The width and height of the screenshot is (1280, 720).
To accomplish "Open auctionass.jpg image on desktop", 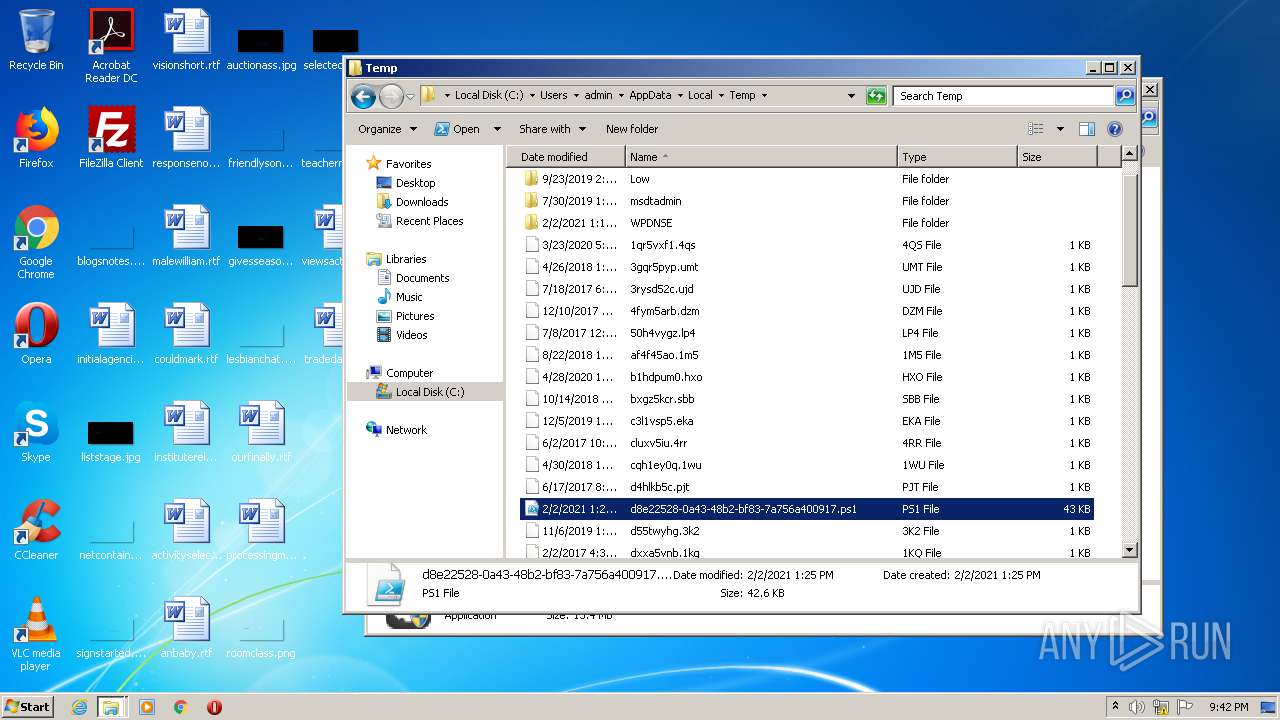I will coord(261,48).
